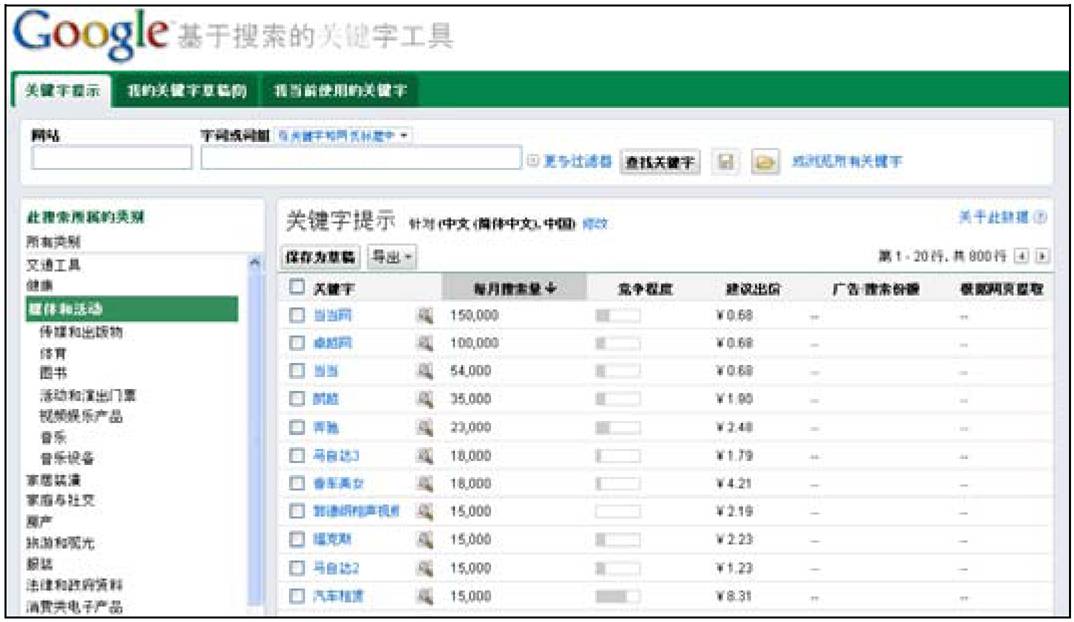This screenshot has width=1074, height=622.
Task: Select the 音乐设备 subcategory
Action: (67, 458)
